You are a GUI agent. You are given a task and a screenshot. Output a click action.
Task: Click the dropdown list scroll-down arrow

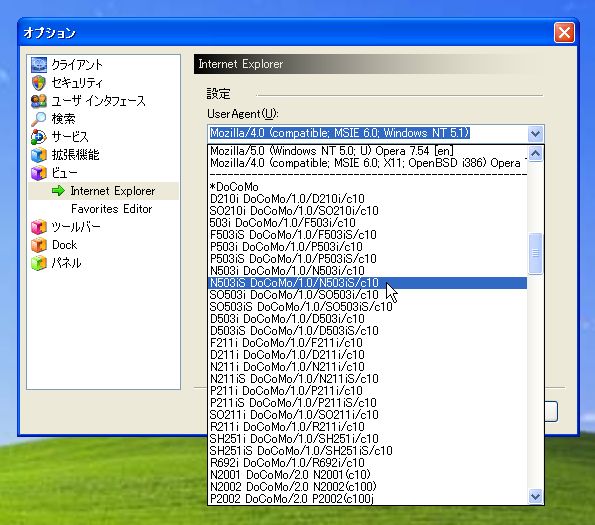[535, 496]
